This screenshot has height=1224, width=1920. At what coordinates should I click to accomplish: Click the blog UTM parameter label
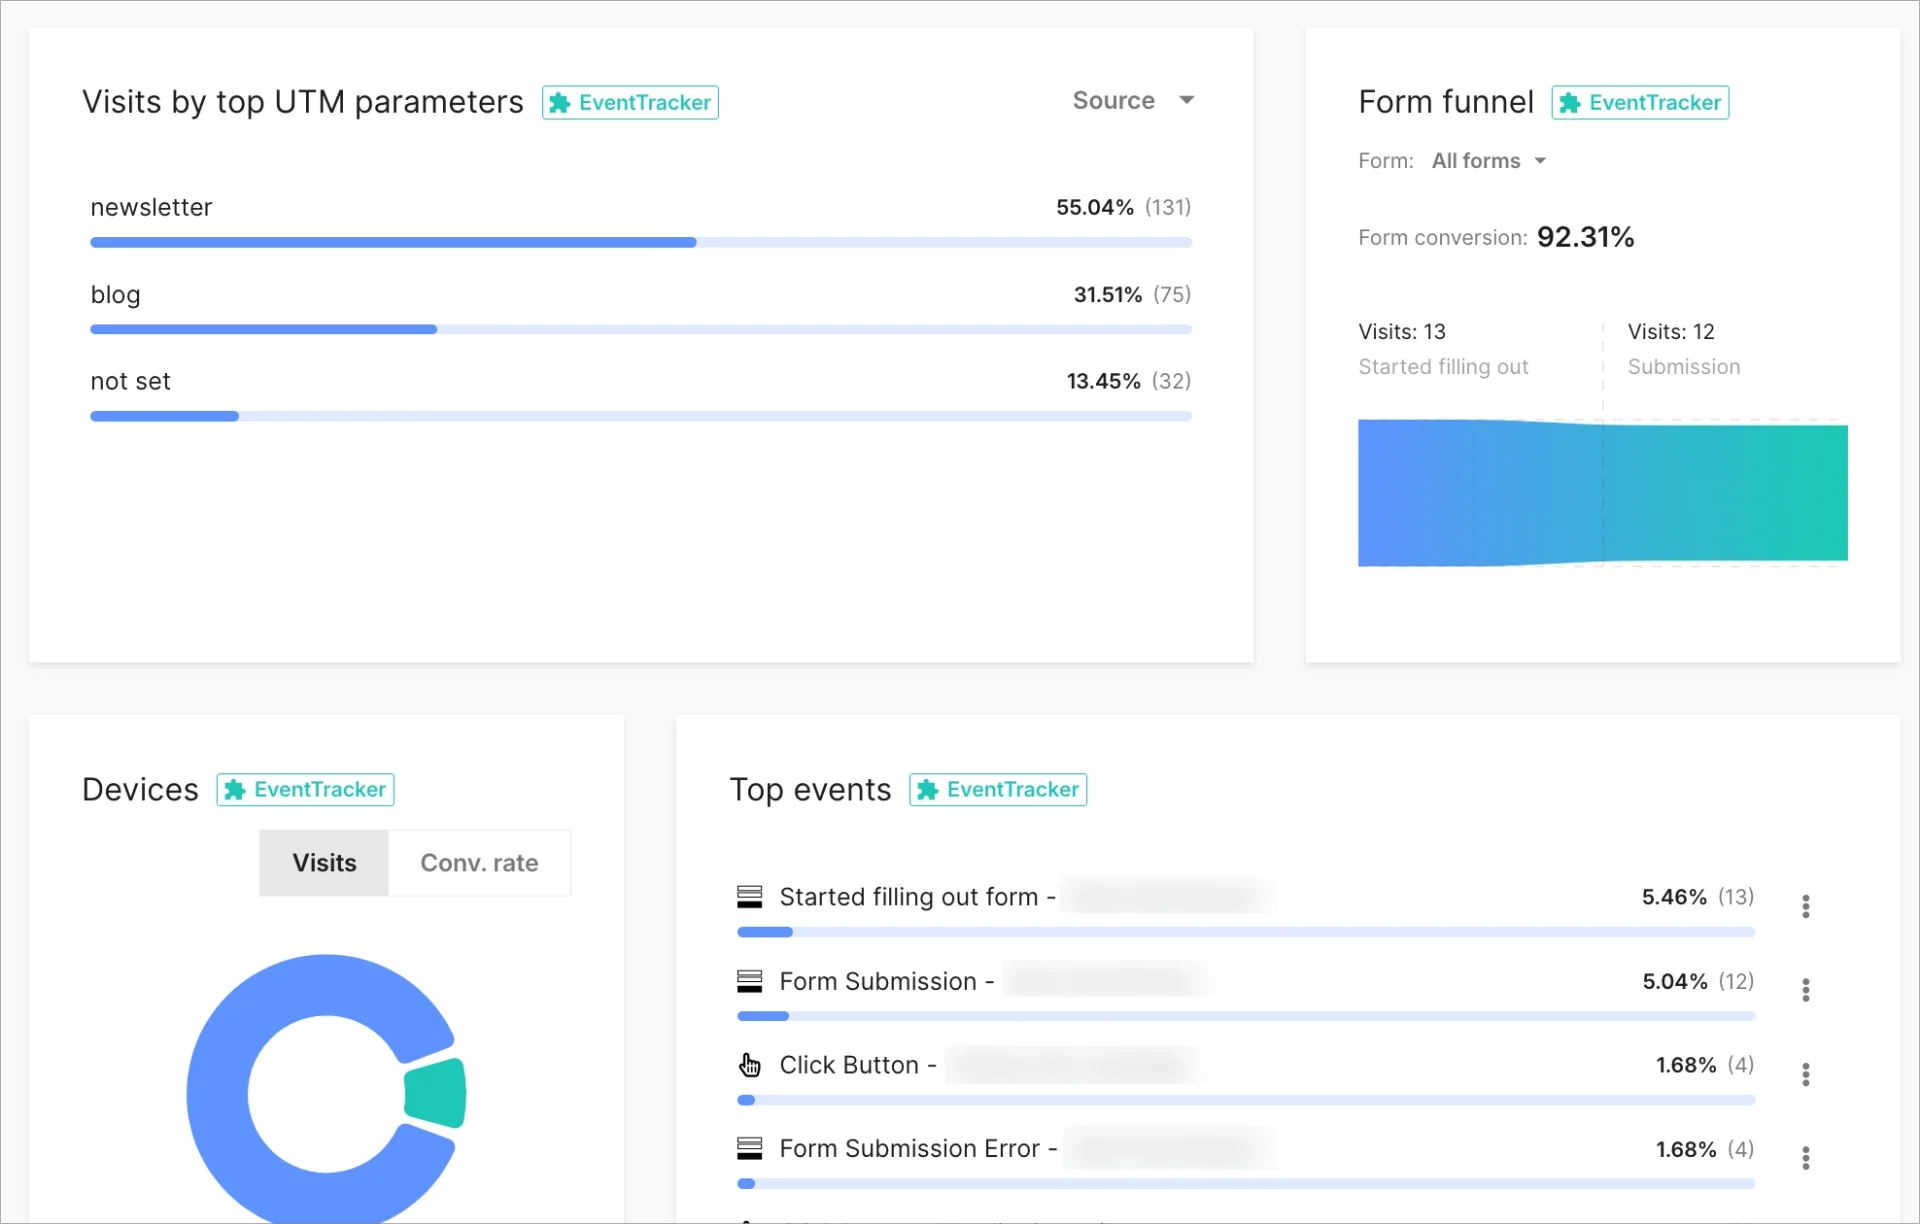point(115,294)
